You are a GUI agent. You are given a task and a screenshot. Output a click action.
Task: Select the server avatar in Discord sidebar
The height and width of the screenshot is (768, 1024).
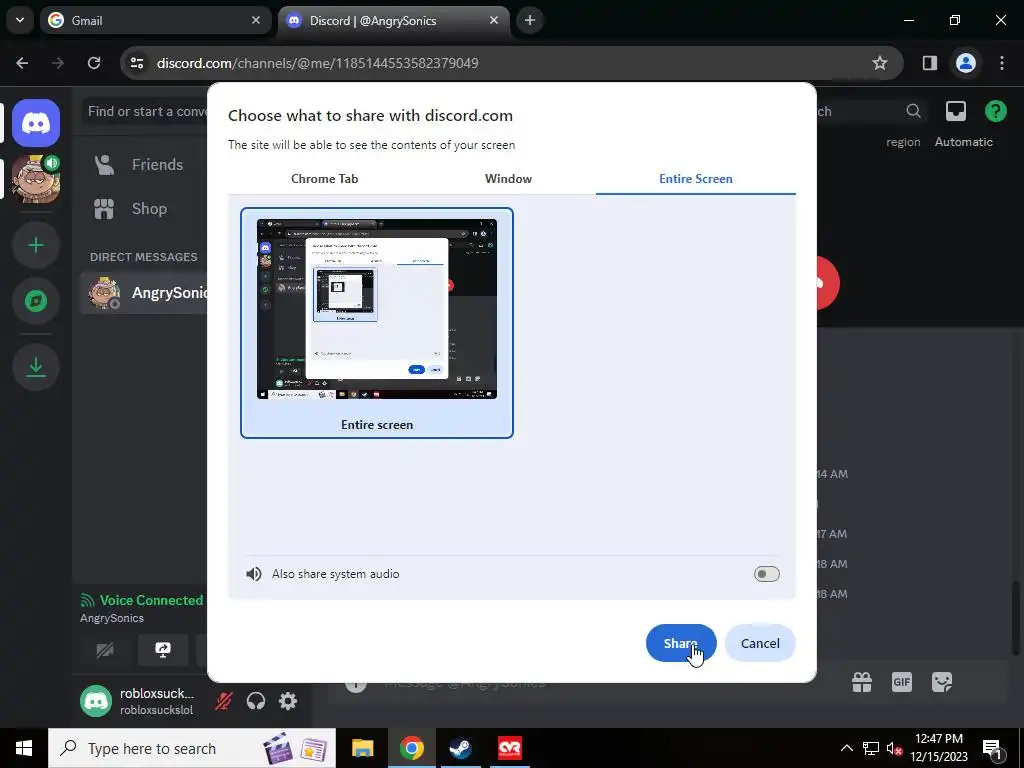pyautogui.click(x=36, y=179)
